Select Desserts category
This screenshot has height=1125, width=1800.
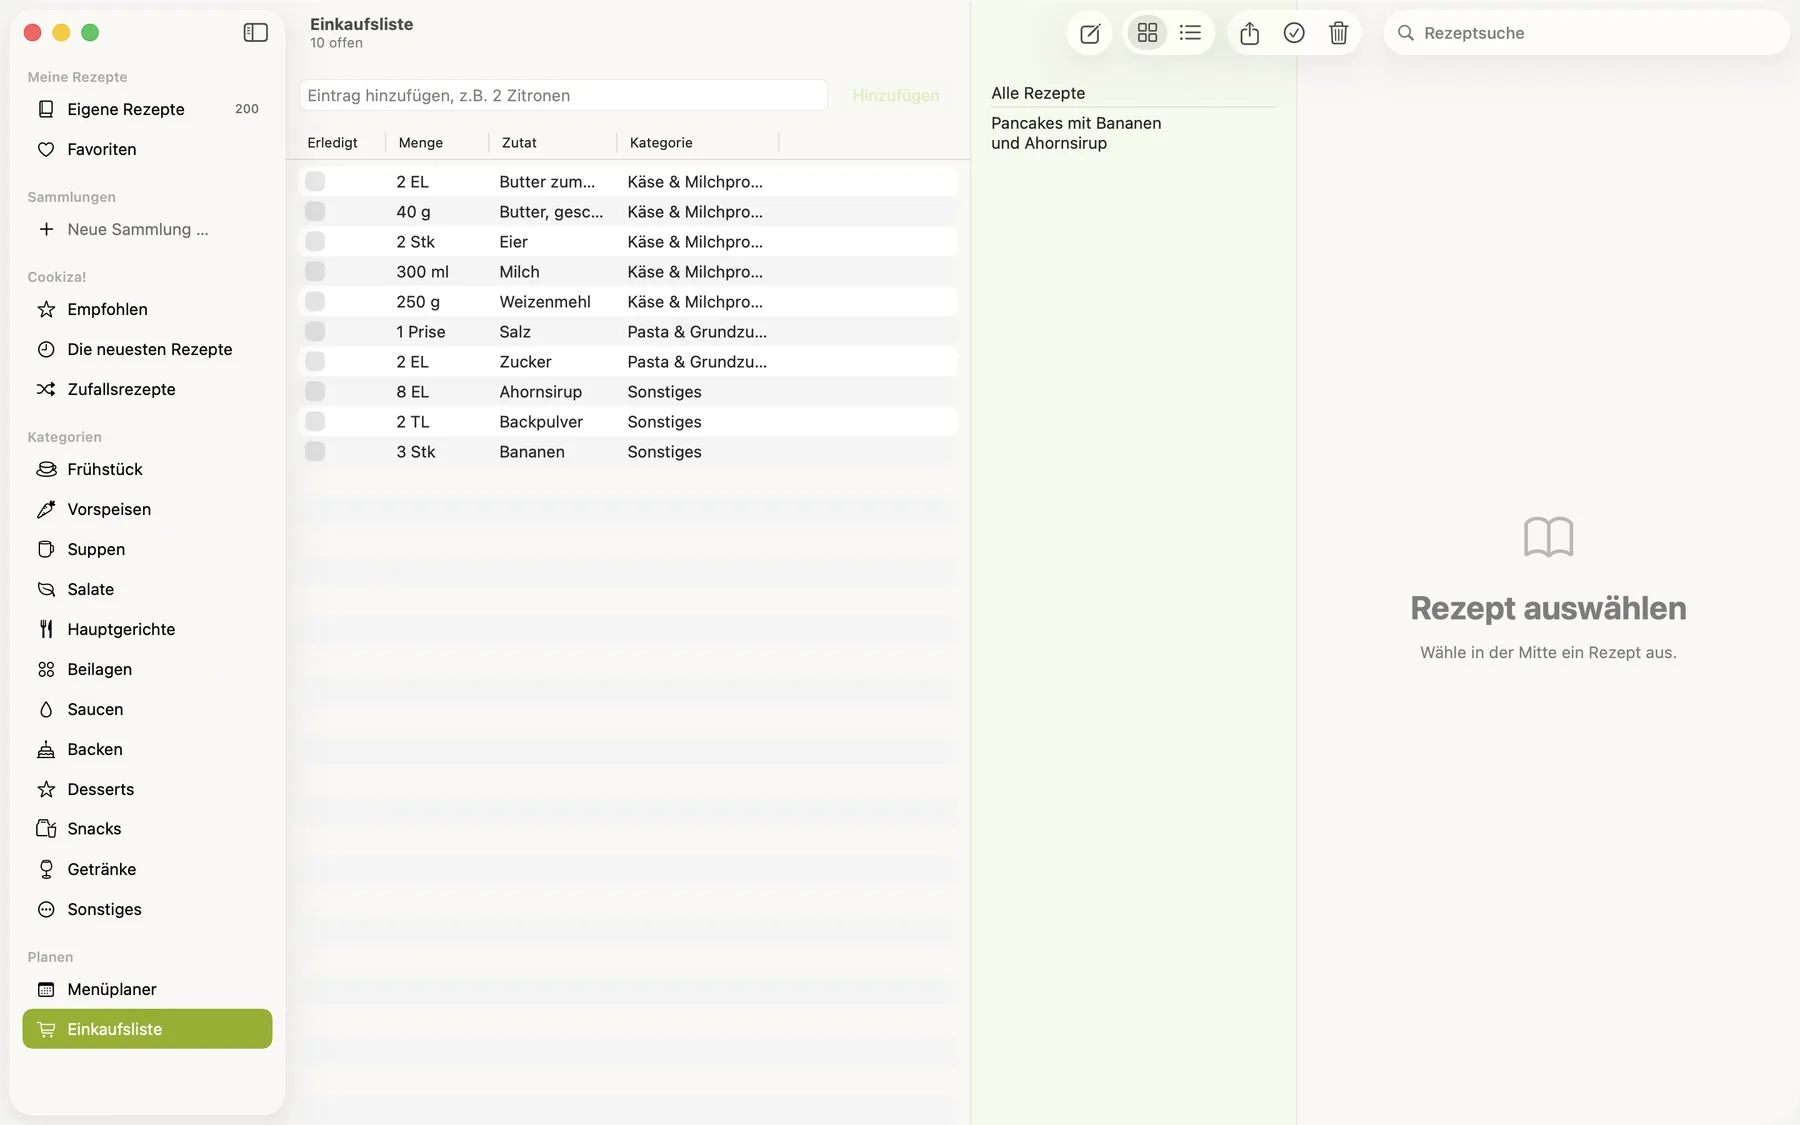(147, 789)
